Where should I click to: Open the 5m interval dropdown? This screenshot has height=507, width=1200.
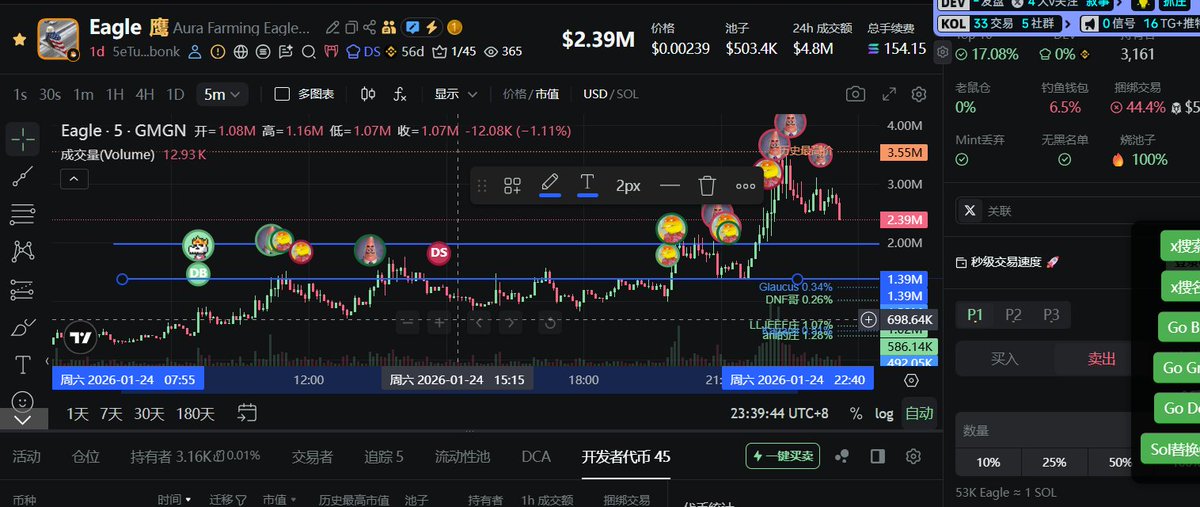221,94
